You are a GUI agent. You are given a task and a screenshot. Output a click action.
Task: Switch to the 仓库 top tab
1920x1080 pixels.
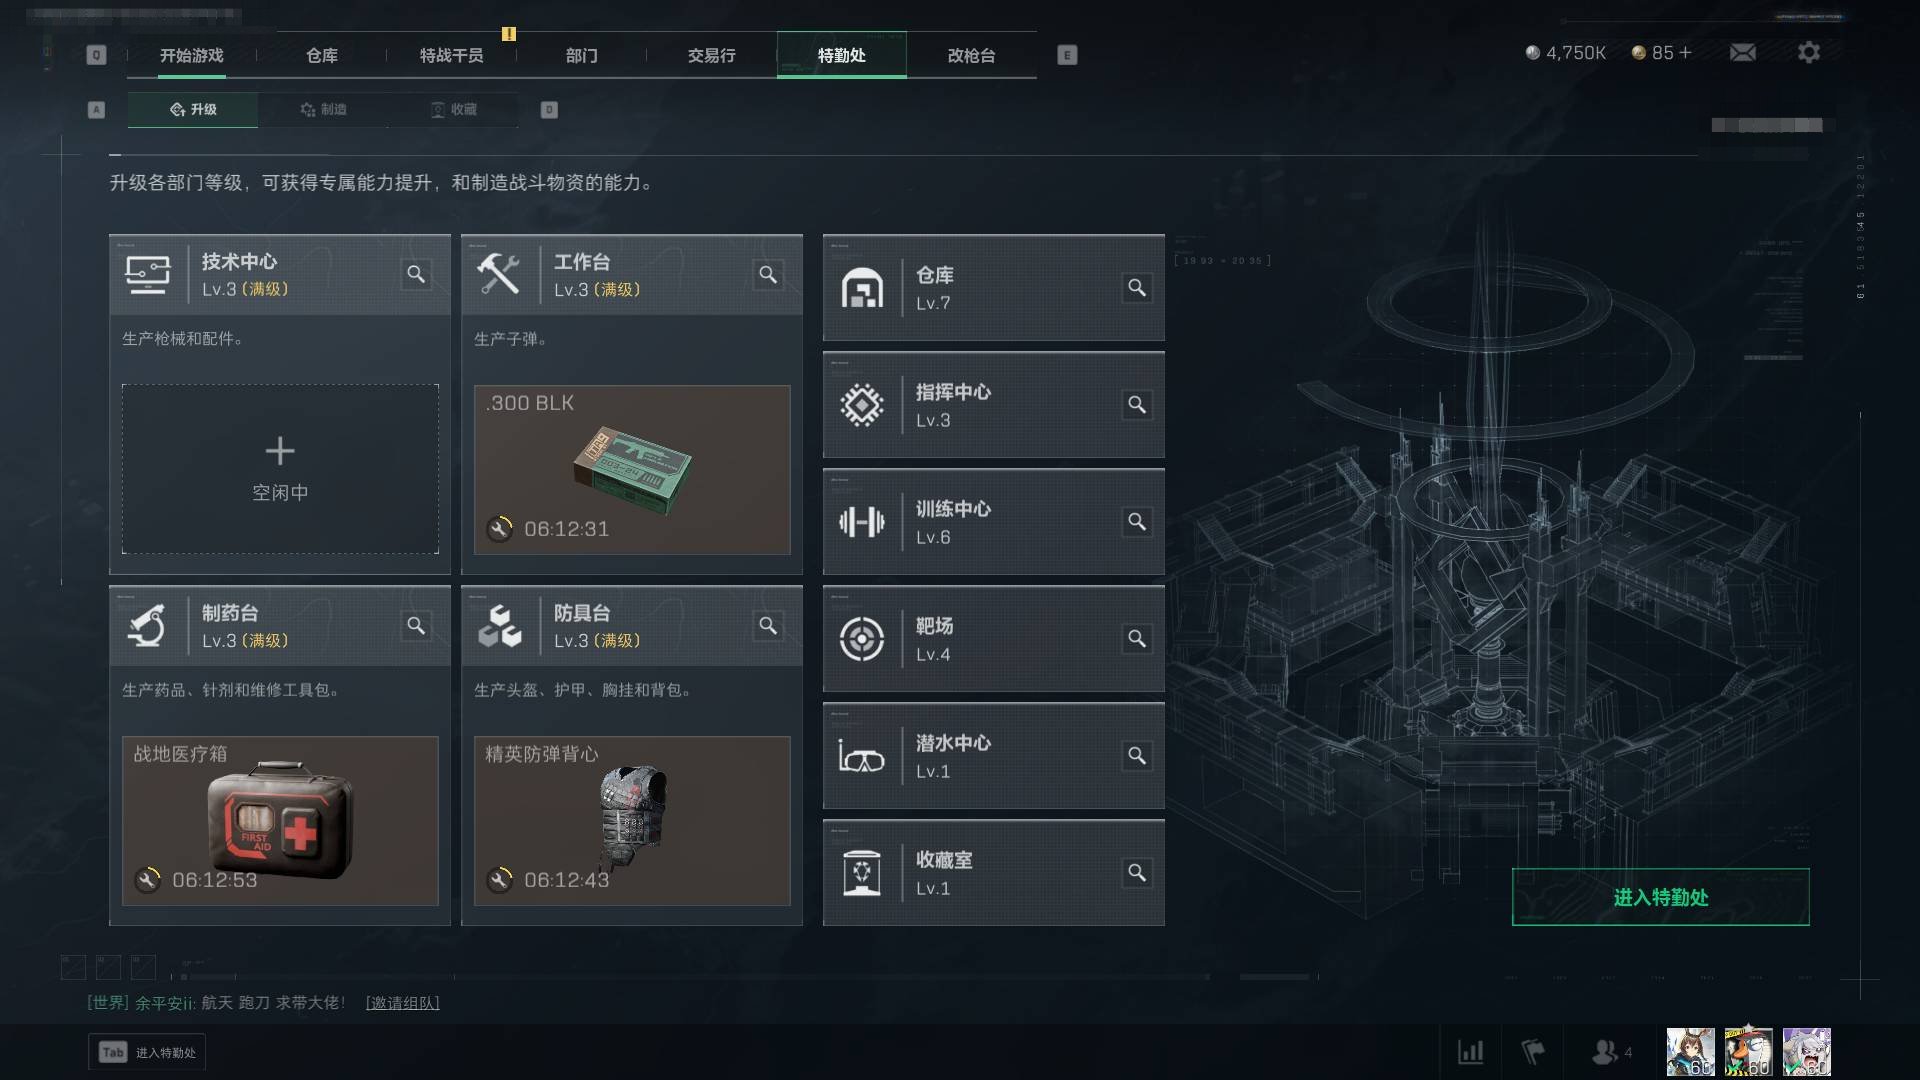[322, 55]
